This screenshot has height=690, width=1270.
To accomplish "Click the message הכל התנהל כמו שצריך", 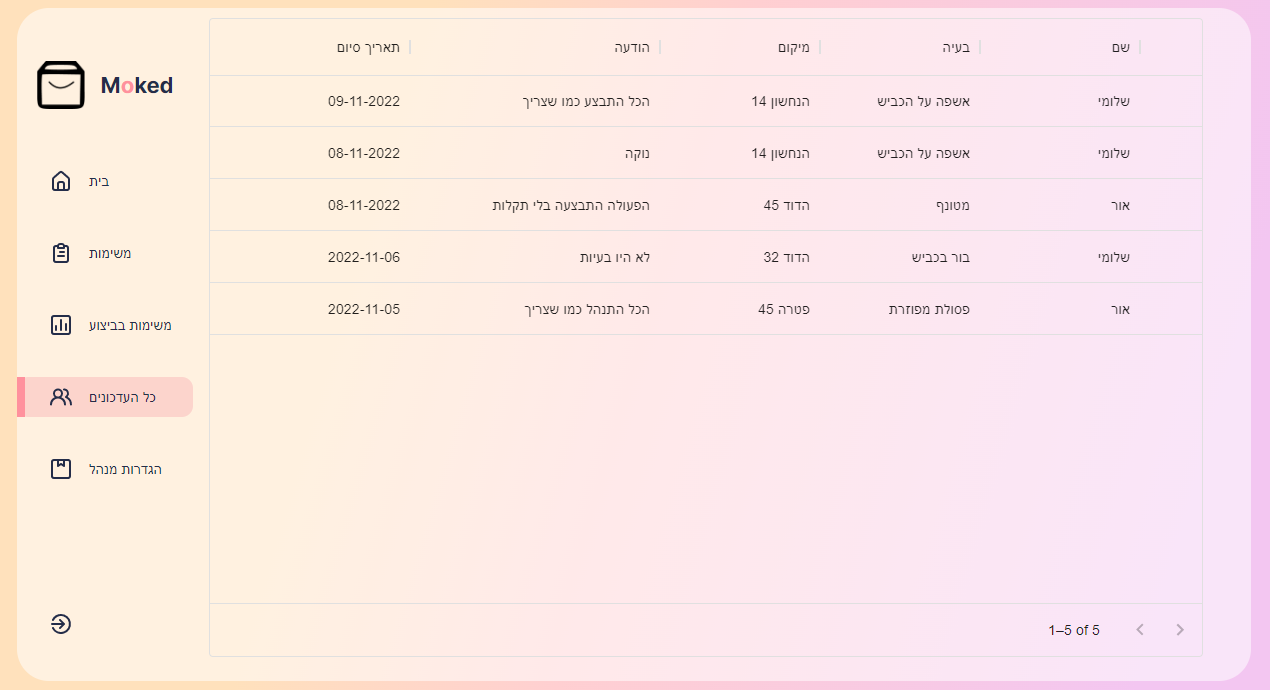I will pos(587,309).
